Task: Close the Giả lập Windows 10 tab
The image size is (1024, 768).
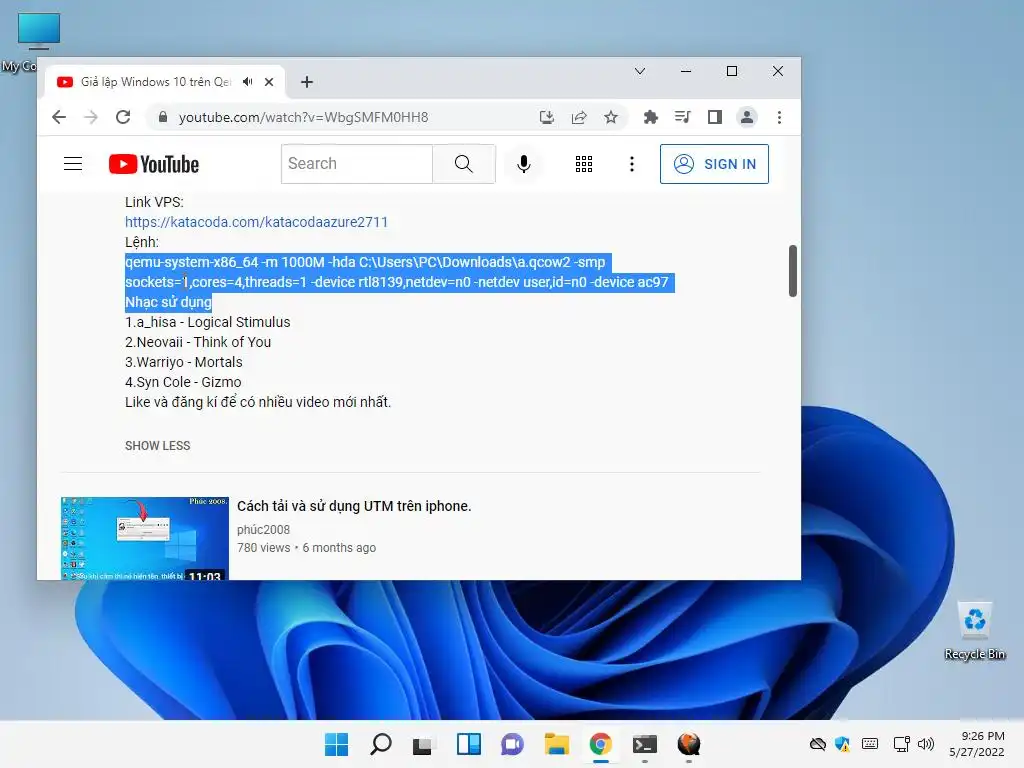Action: click(x=269, y=82)
